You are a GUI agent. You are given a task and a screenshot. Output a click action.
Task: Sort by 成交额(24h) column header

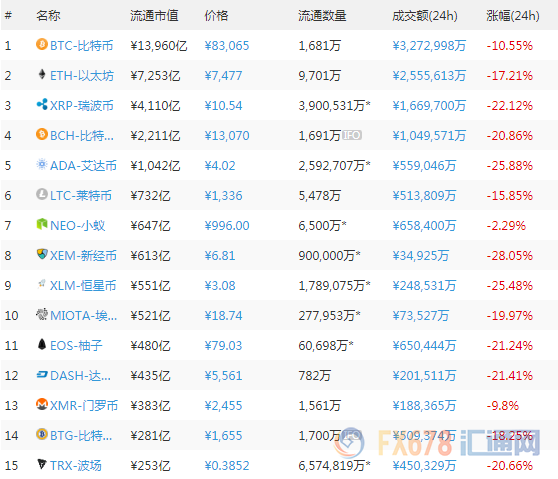(425, 16)
